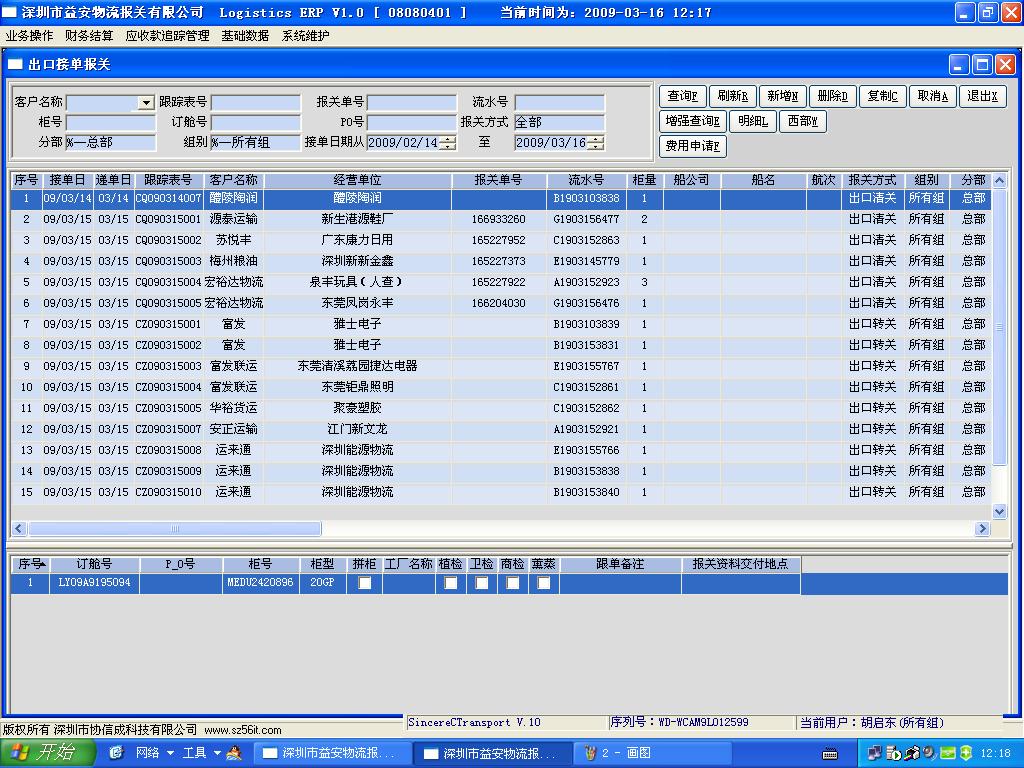Viewport: 1024px width, 768px height.
Task: Expand the 客户名称 dropdown list
Action: coord(146,103)
